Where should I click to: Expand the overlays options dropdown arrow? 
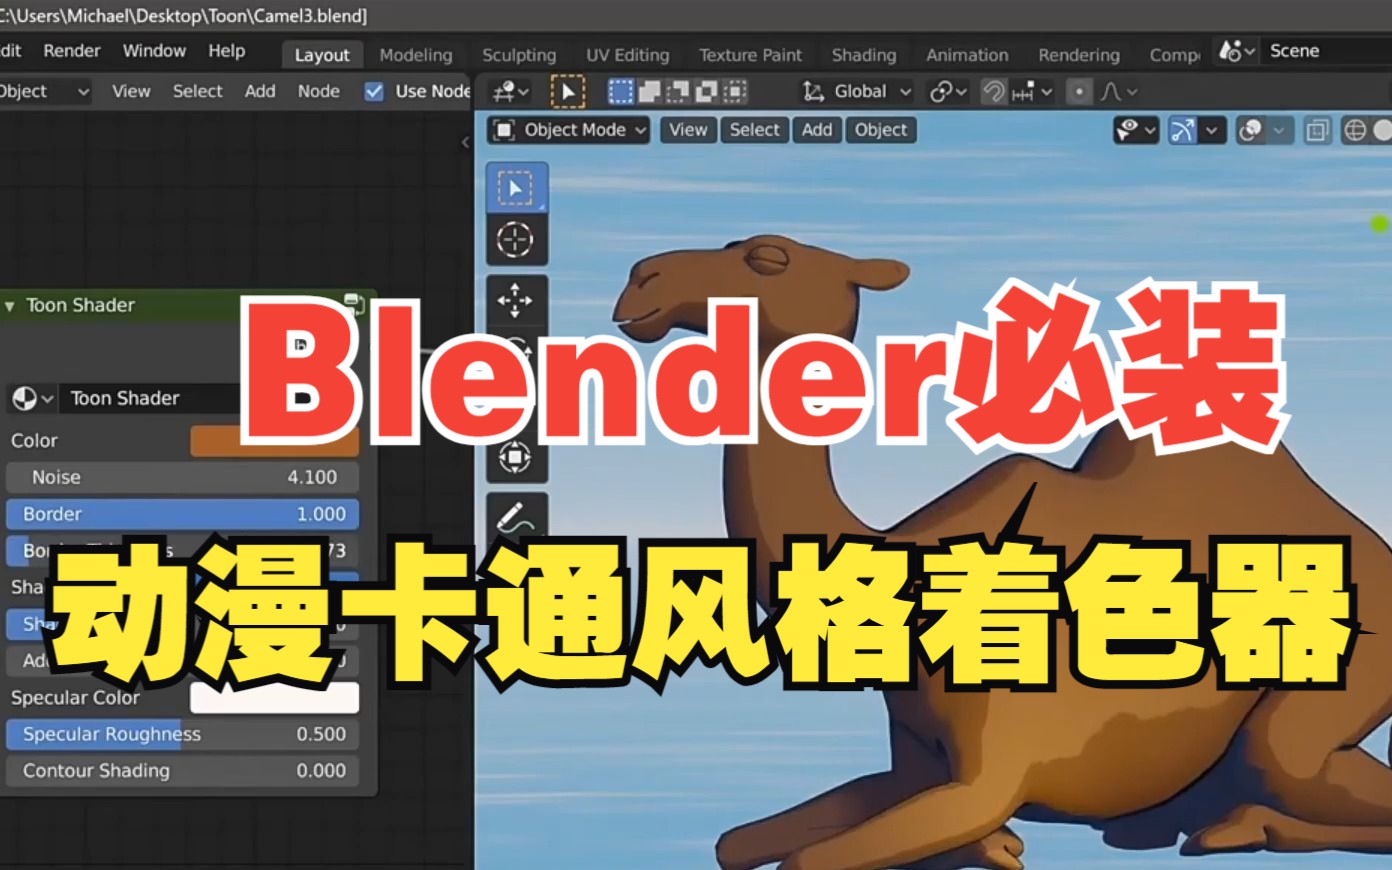click(x=1279, y=130)
